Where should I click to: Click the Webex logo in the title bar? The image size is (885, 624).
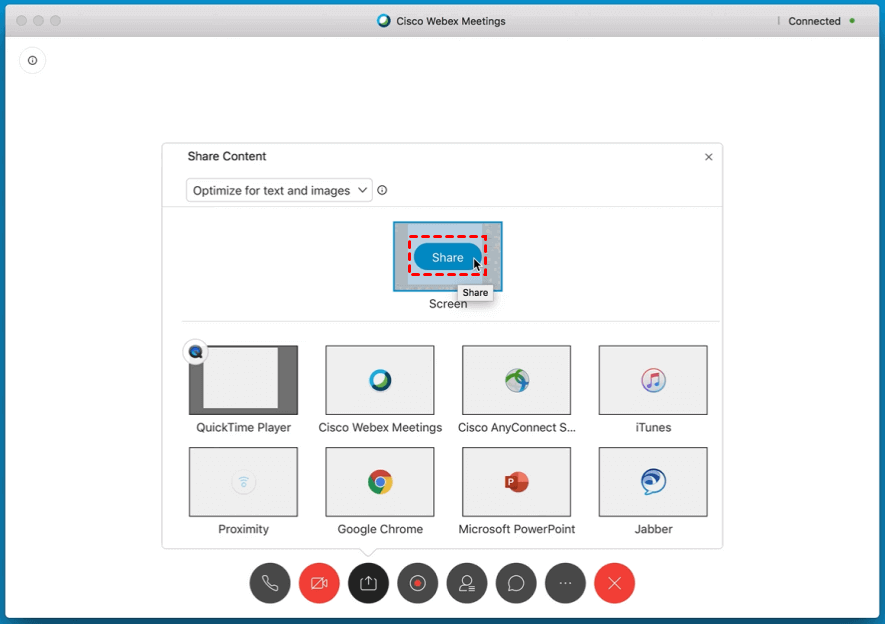pos(383,21)
